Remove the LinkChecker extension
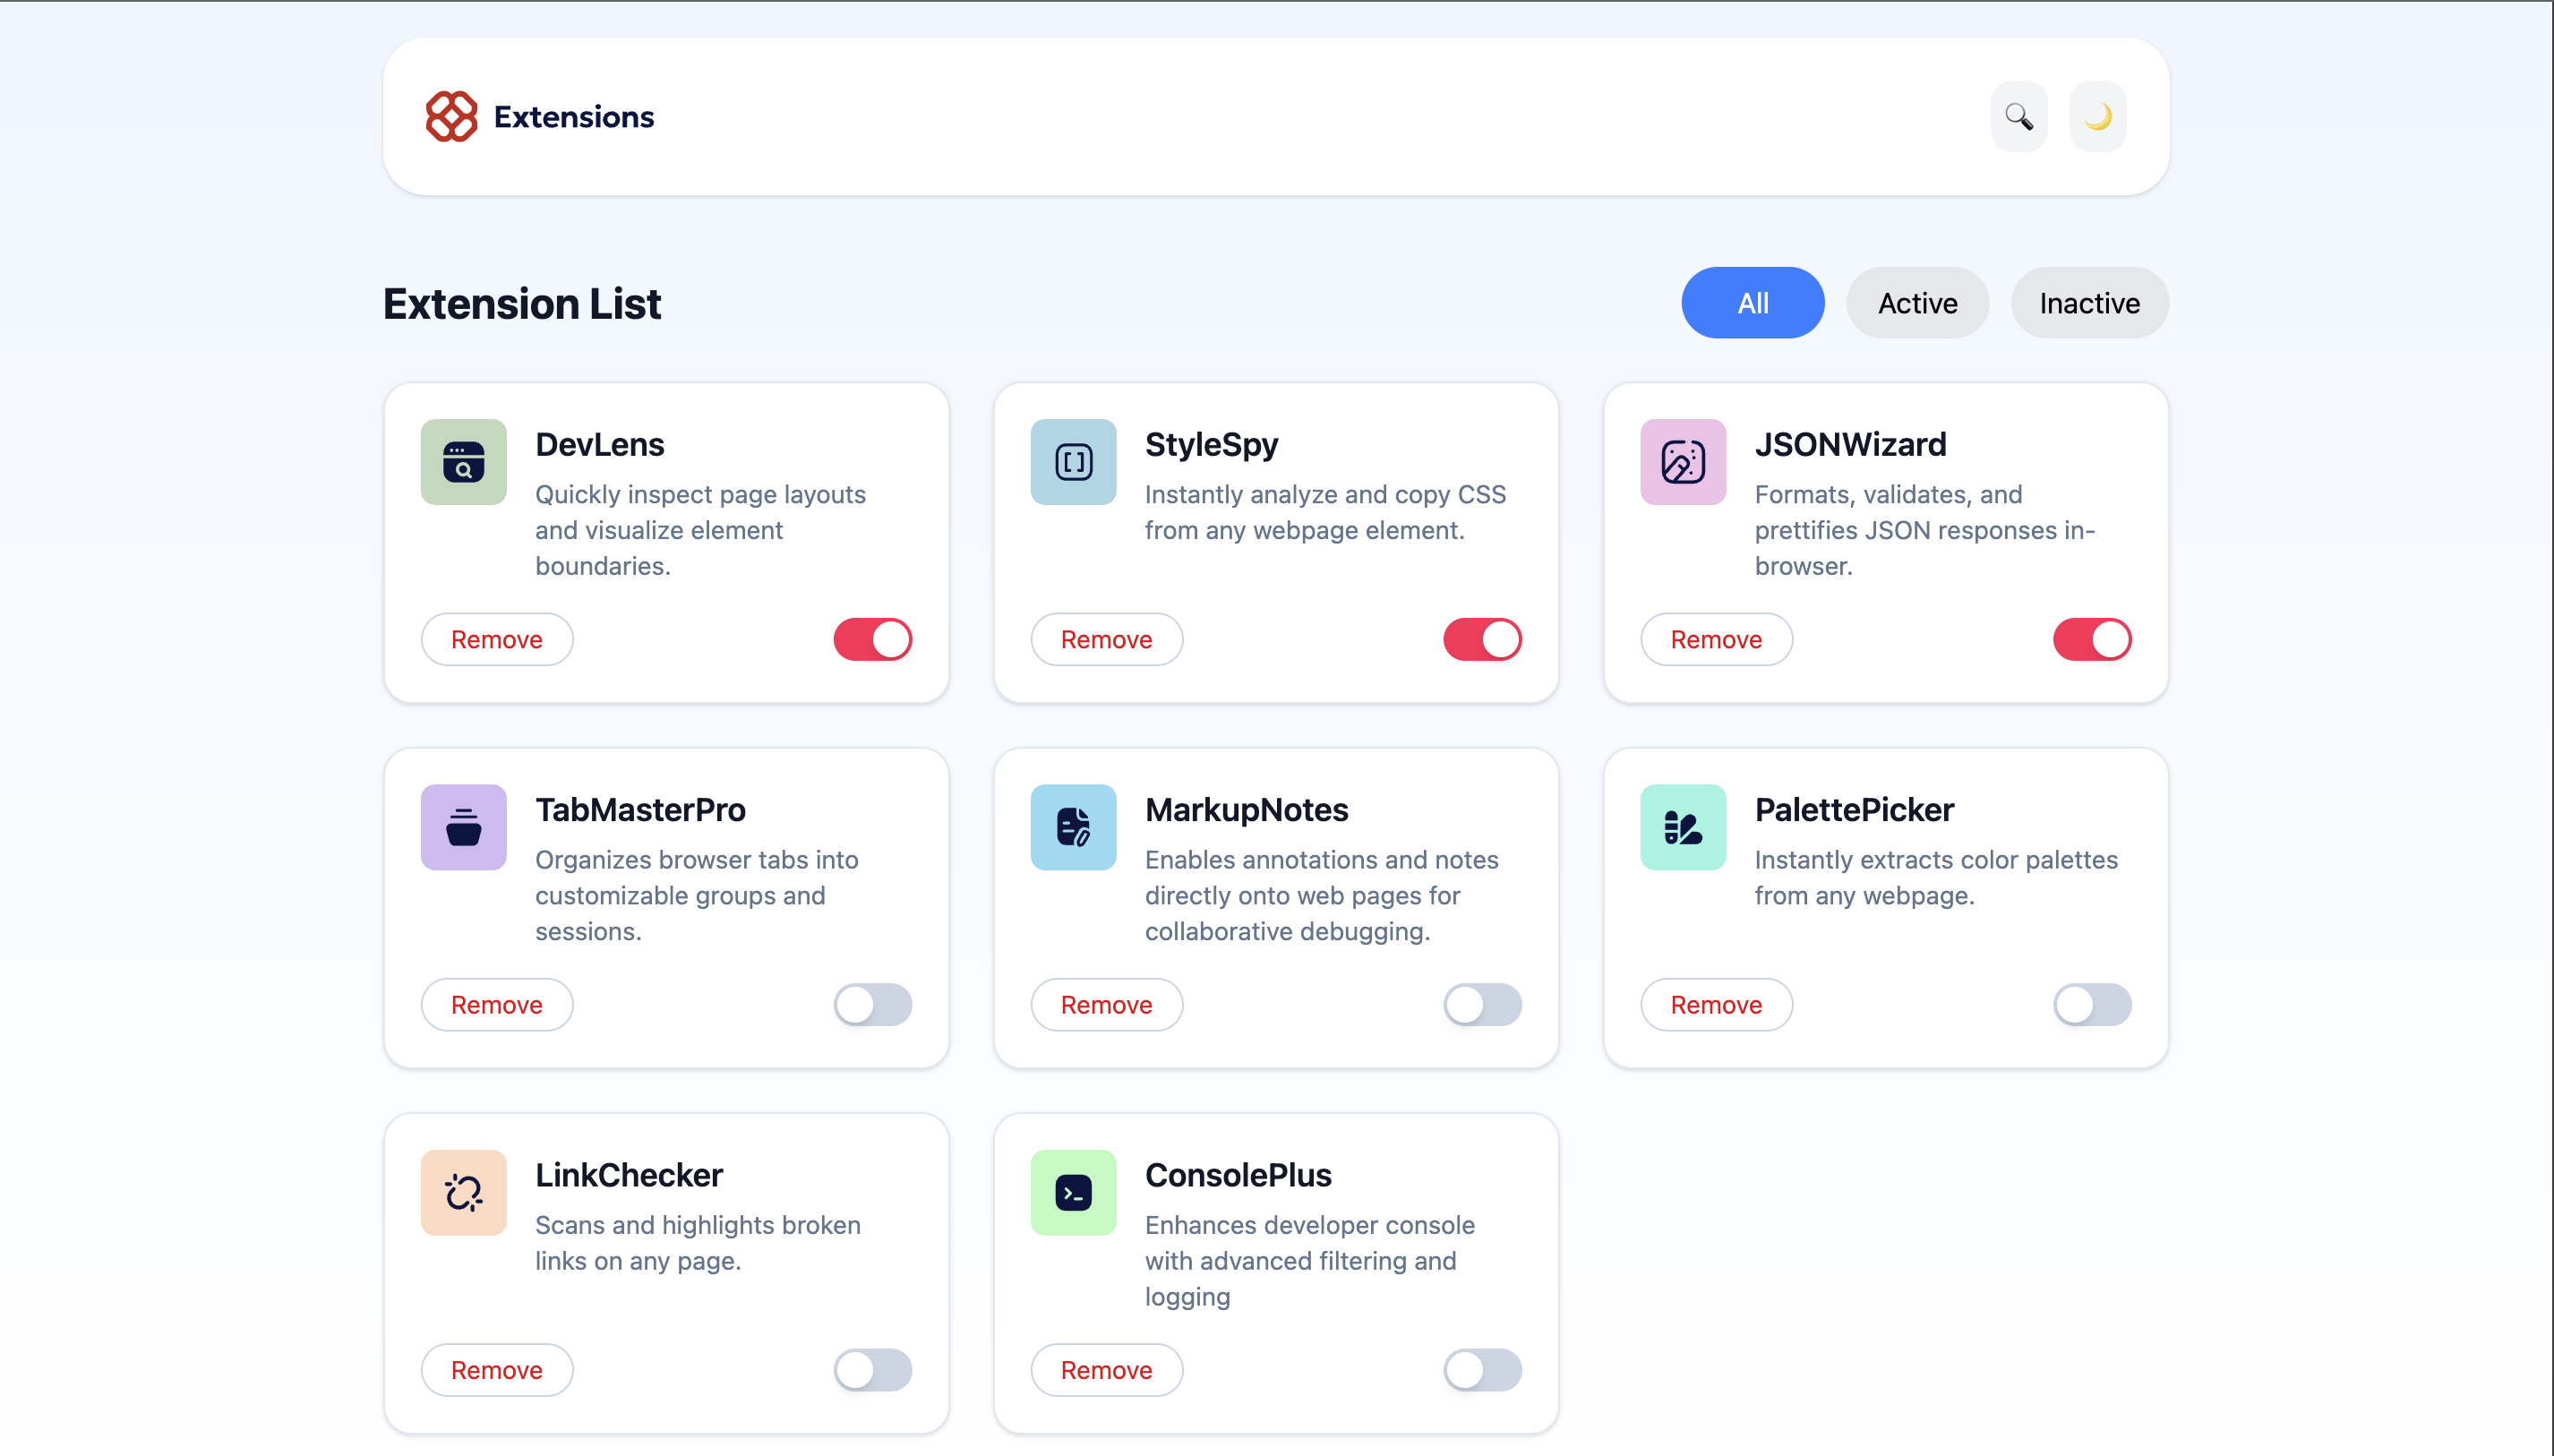2554x1456 pixels. point(496,1369)
